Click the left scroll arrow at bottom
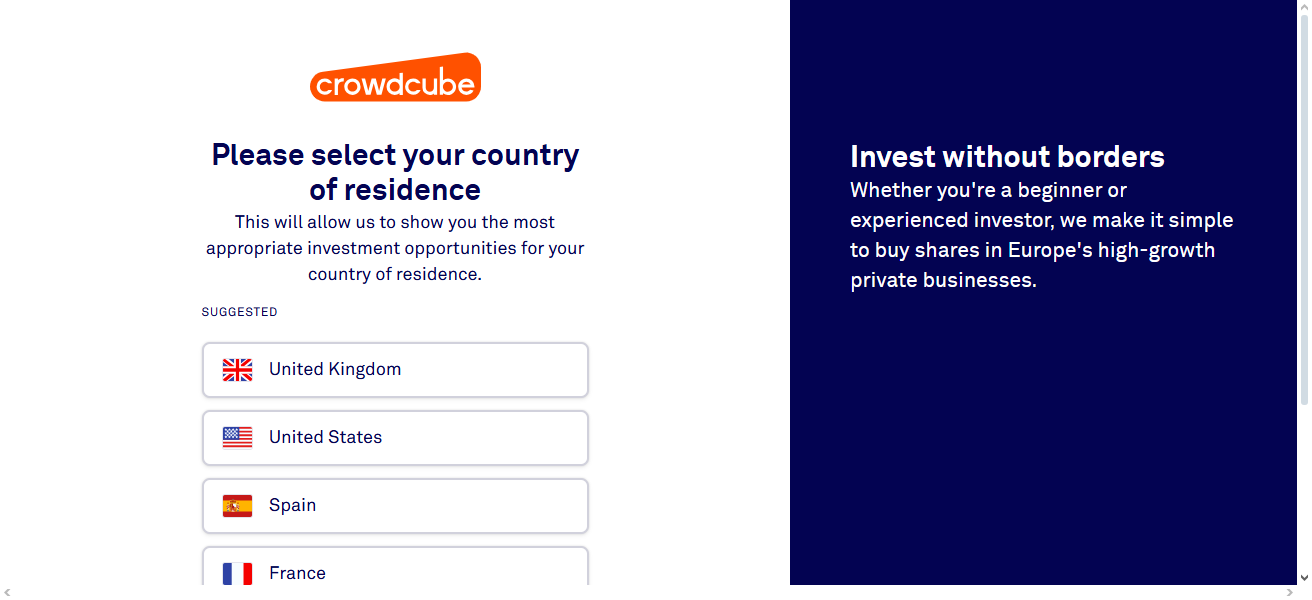The image size is (1312, 600). 8,592
